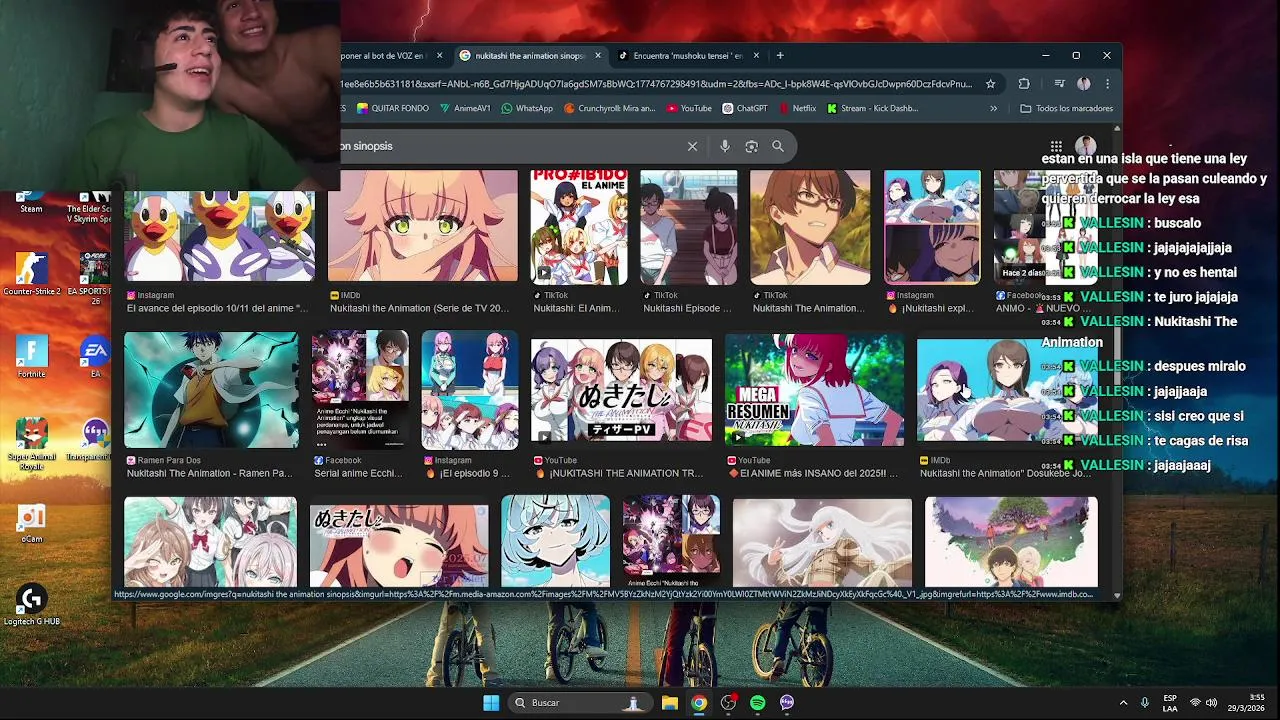Submit search with magnifying glass icon

[778, 146]
